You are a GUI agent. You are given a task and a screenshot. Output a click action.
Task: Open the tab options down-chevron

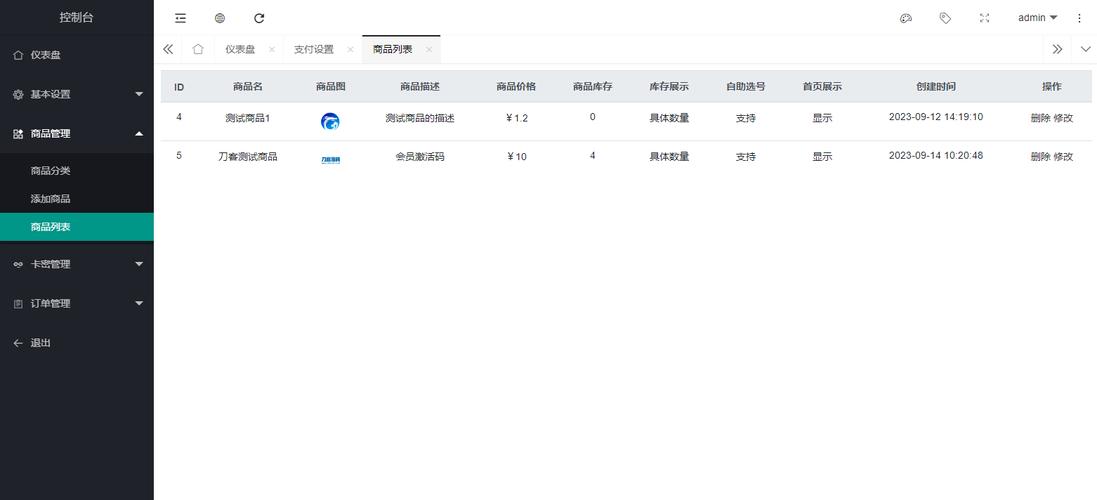[1086, 49]
